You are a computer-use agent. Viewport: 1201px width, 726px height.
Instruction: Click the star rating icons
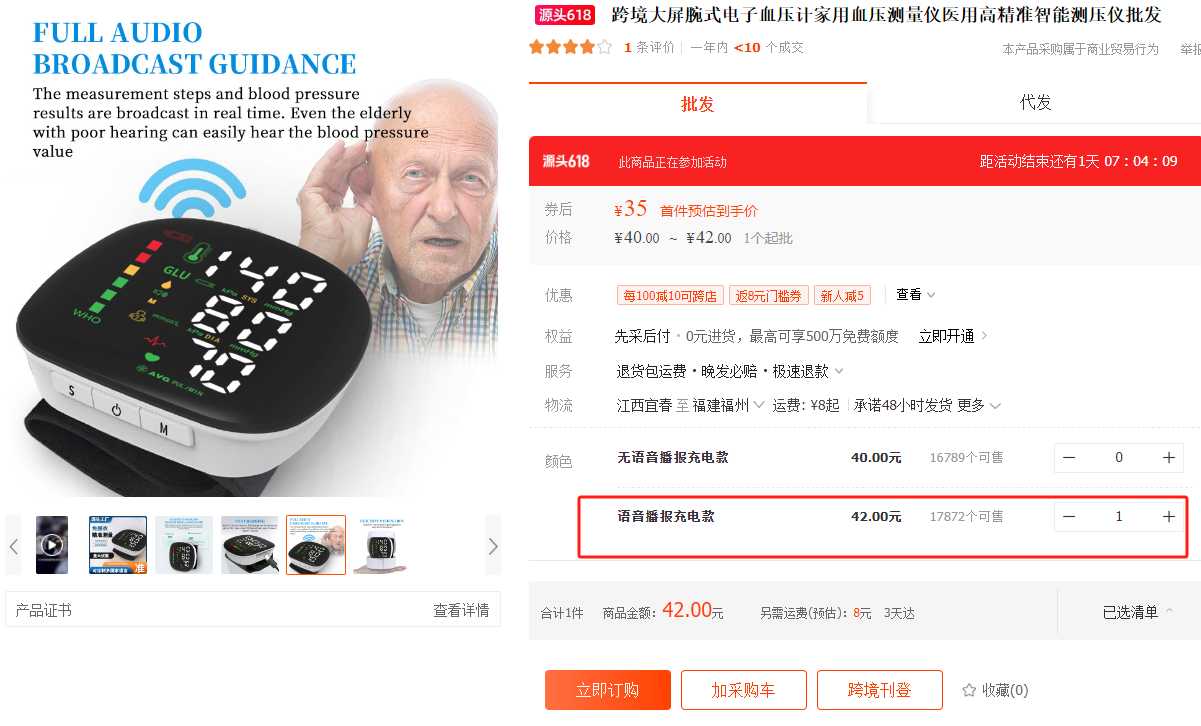[570, 47]
